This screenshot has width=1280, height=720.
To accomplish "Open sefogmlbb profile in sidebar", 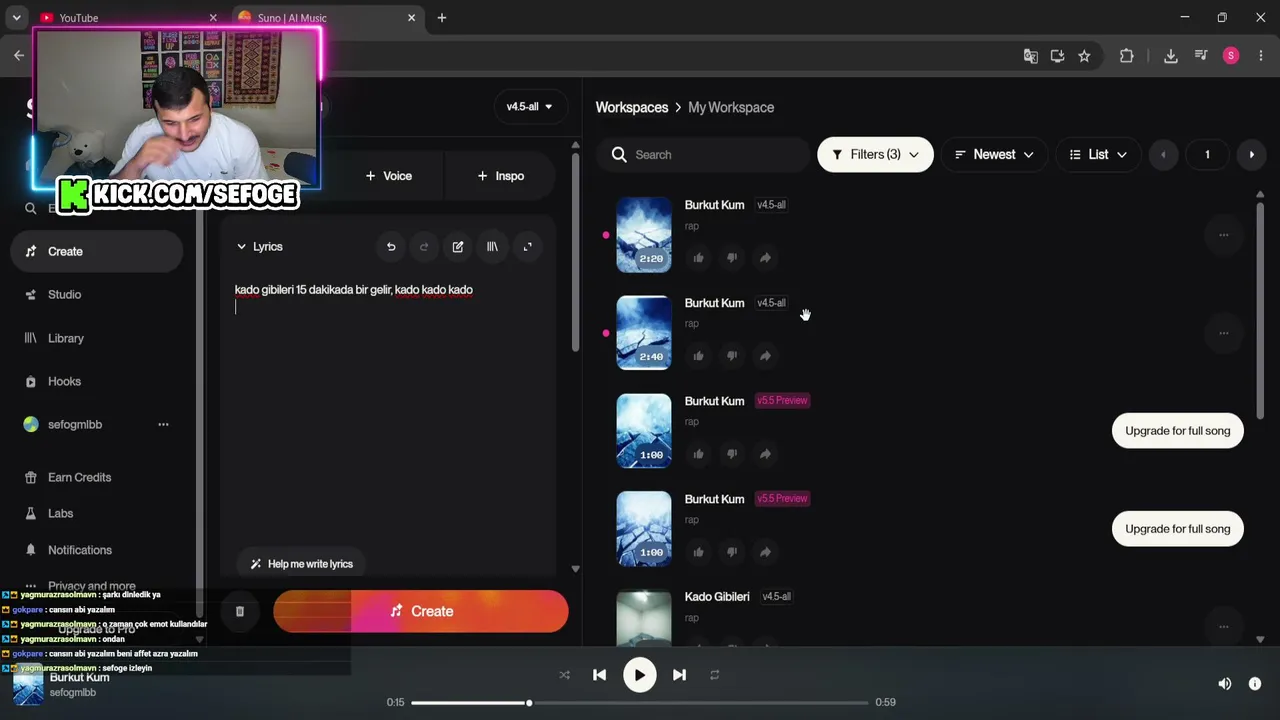I will [74, 425].
